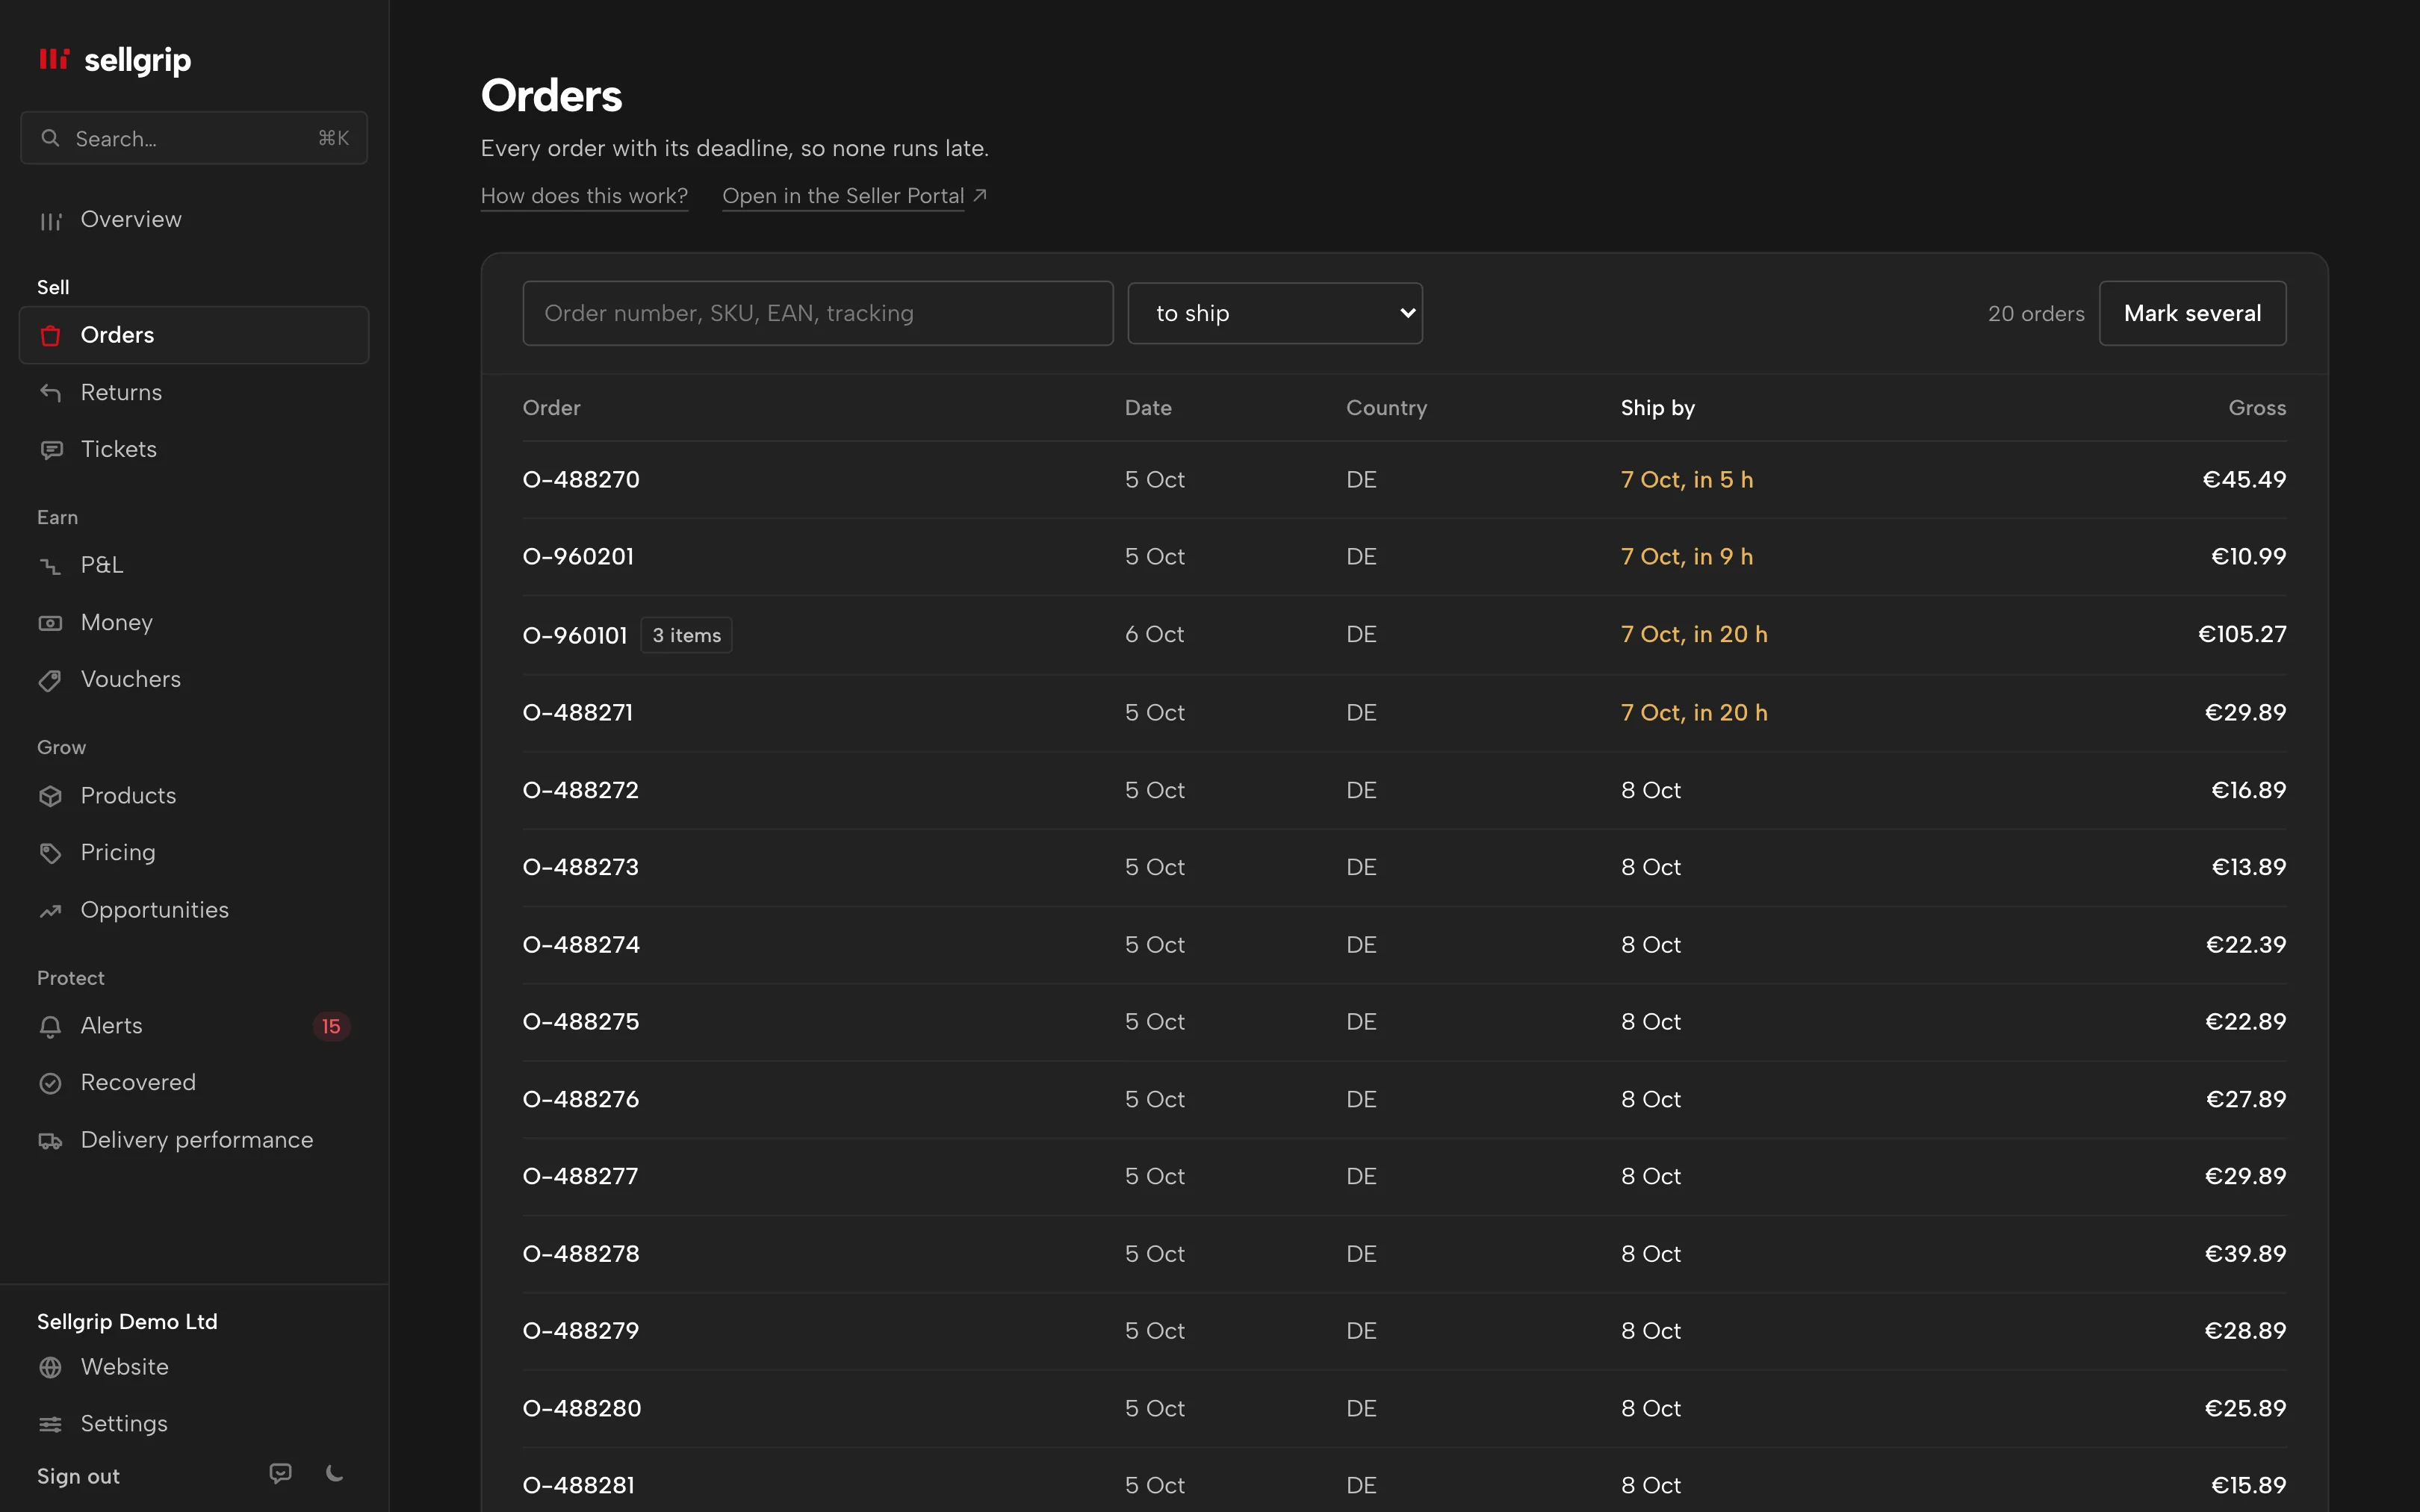
Task: Click the Settings sliders icon
Action: [50, 1424]
